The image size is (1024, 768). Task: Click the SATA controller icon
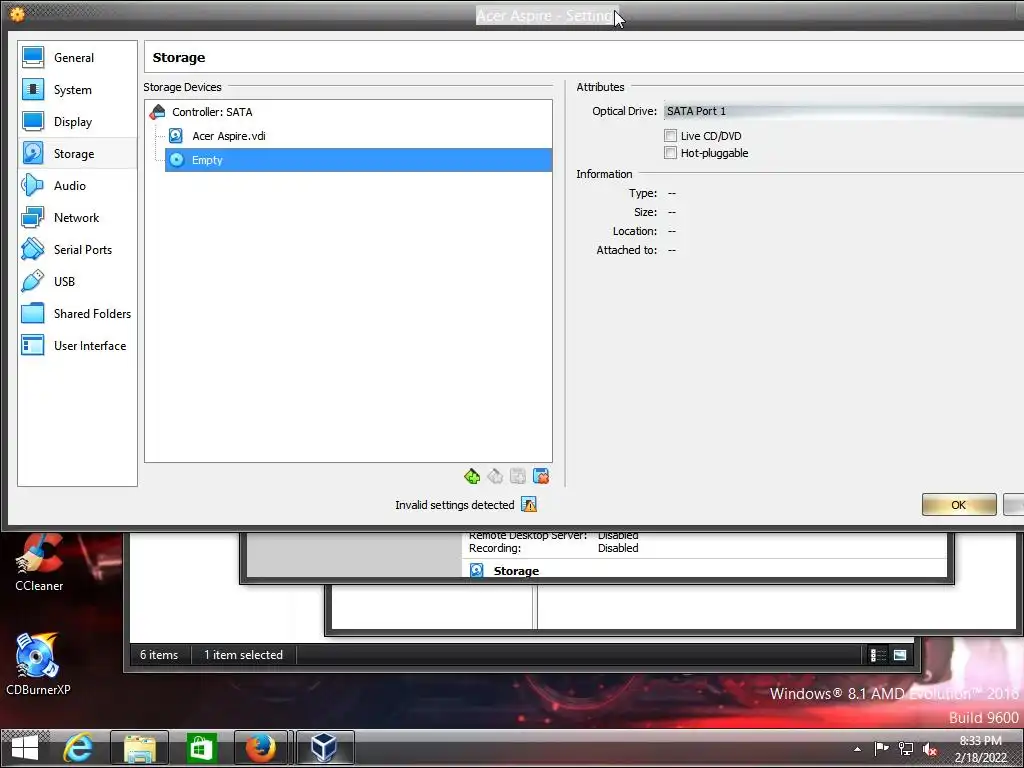157,112
